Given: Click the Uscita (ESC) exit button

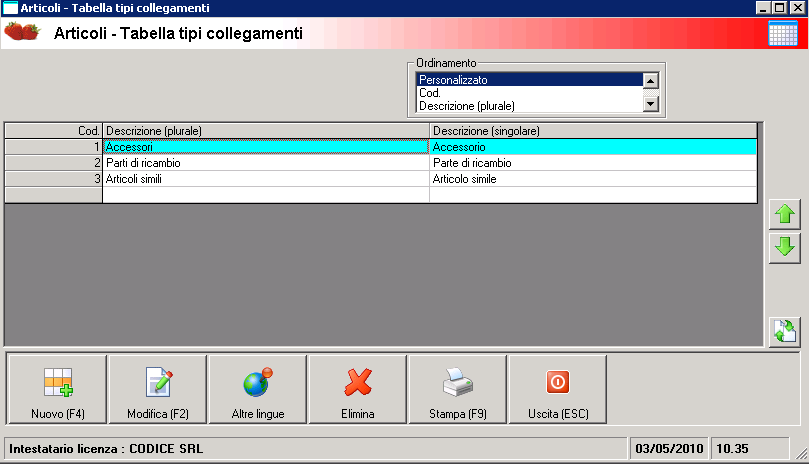Looking at the screenshot, I should click(x=558, y=390).
